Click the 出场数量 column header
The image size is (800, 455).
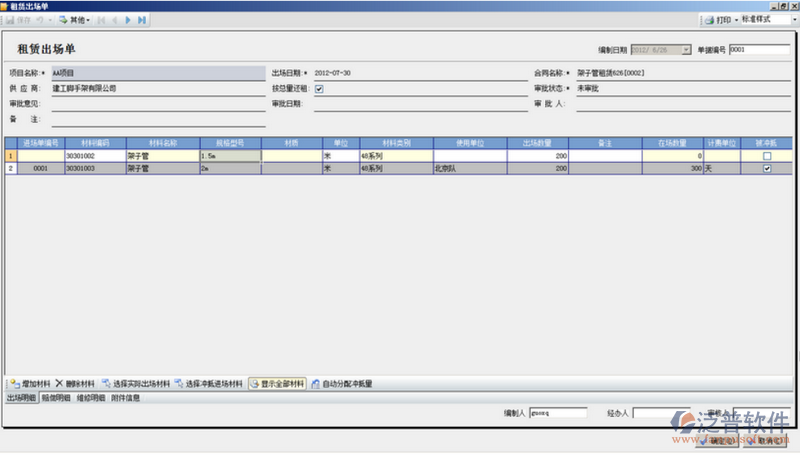[x=537, y=143]
